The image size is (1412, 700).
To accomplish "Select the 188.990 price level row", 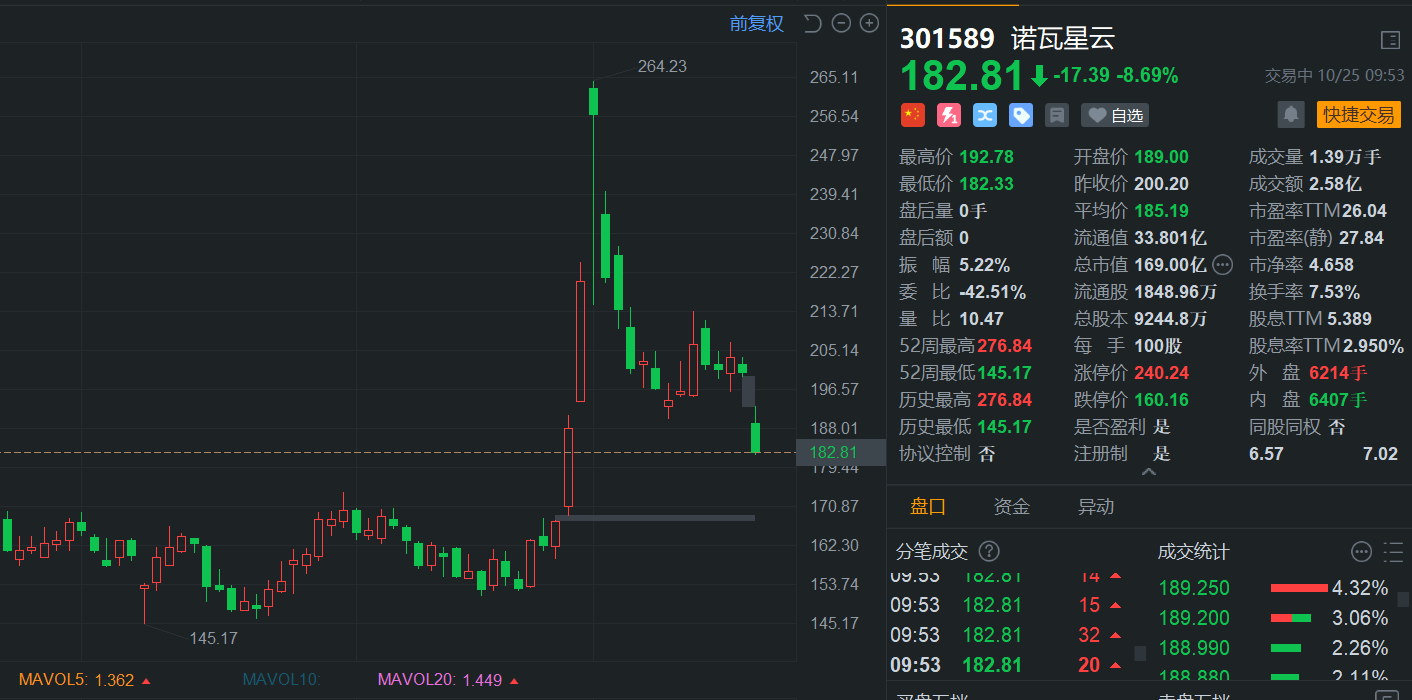I will [1272, 648].
